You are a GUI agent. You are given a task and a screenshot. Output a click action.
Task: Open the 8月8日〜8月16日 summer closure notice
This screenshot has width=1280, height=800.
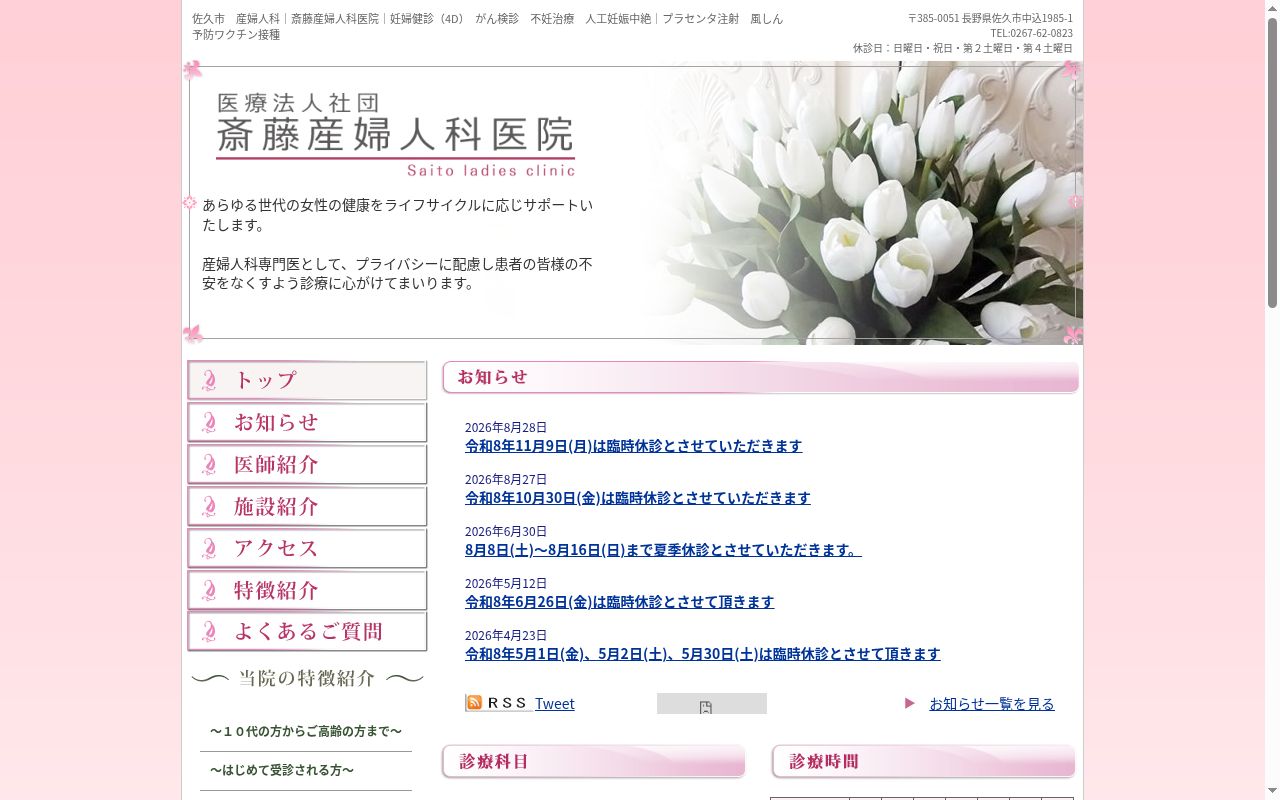click(663, 550)
